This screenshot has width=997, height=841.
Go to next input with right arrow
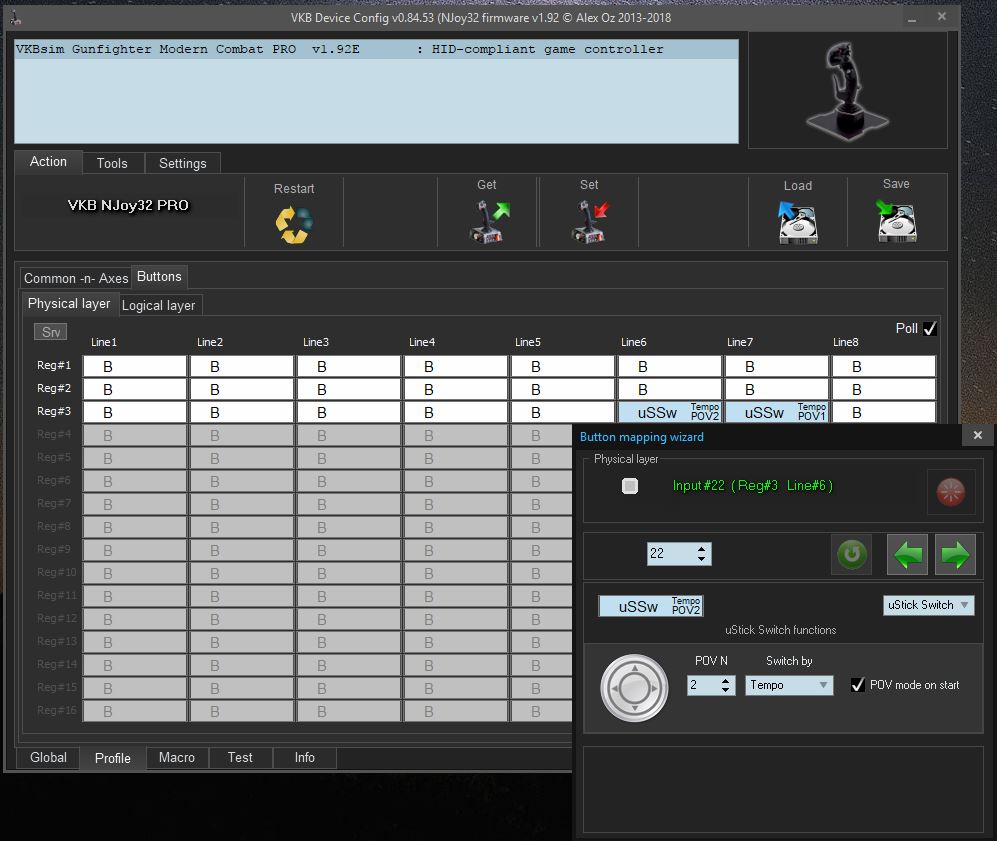coord(955,554)
